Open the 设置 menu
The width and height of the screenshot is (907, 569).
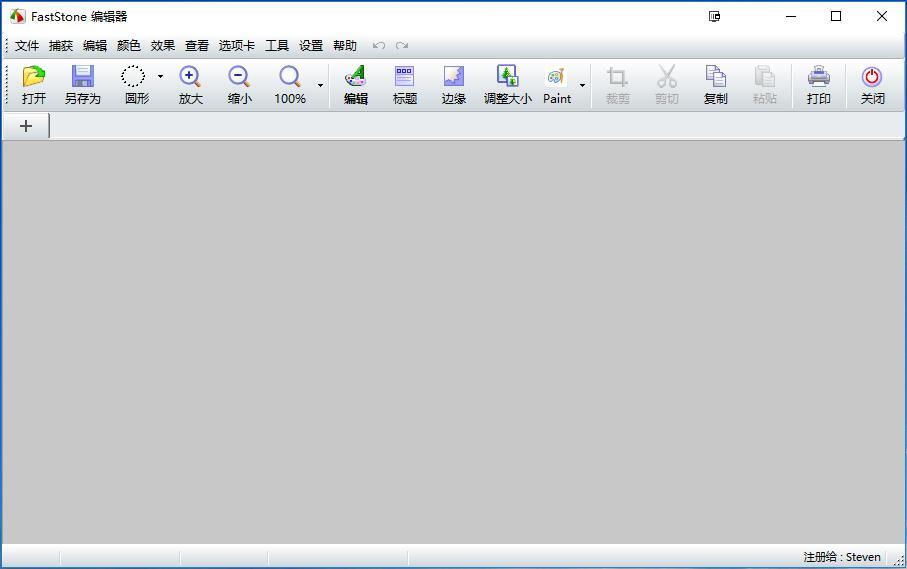pyautogui.click(x=311, y=46)
